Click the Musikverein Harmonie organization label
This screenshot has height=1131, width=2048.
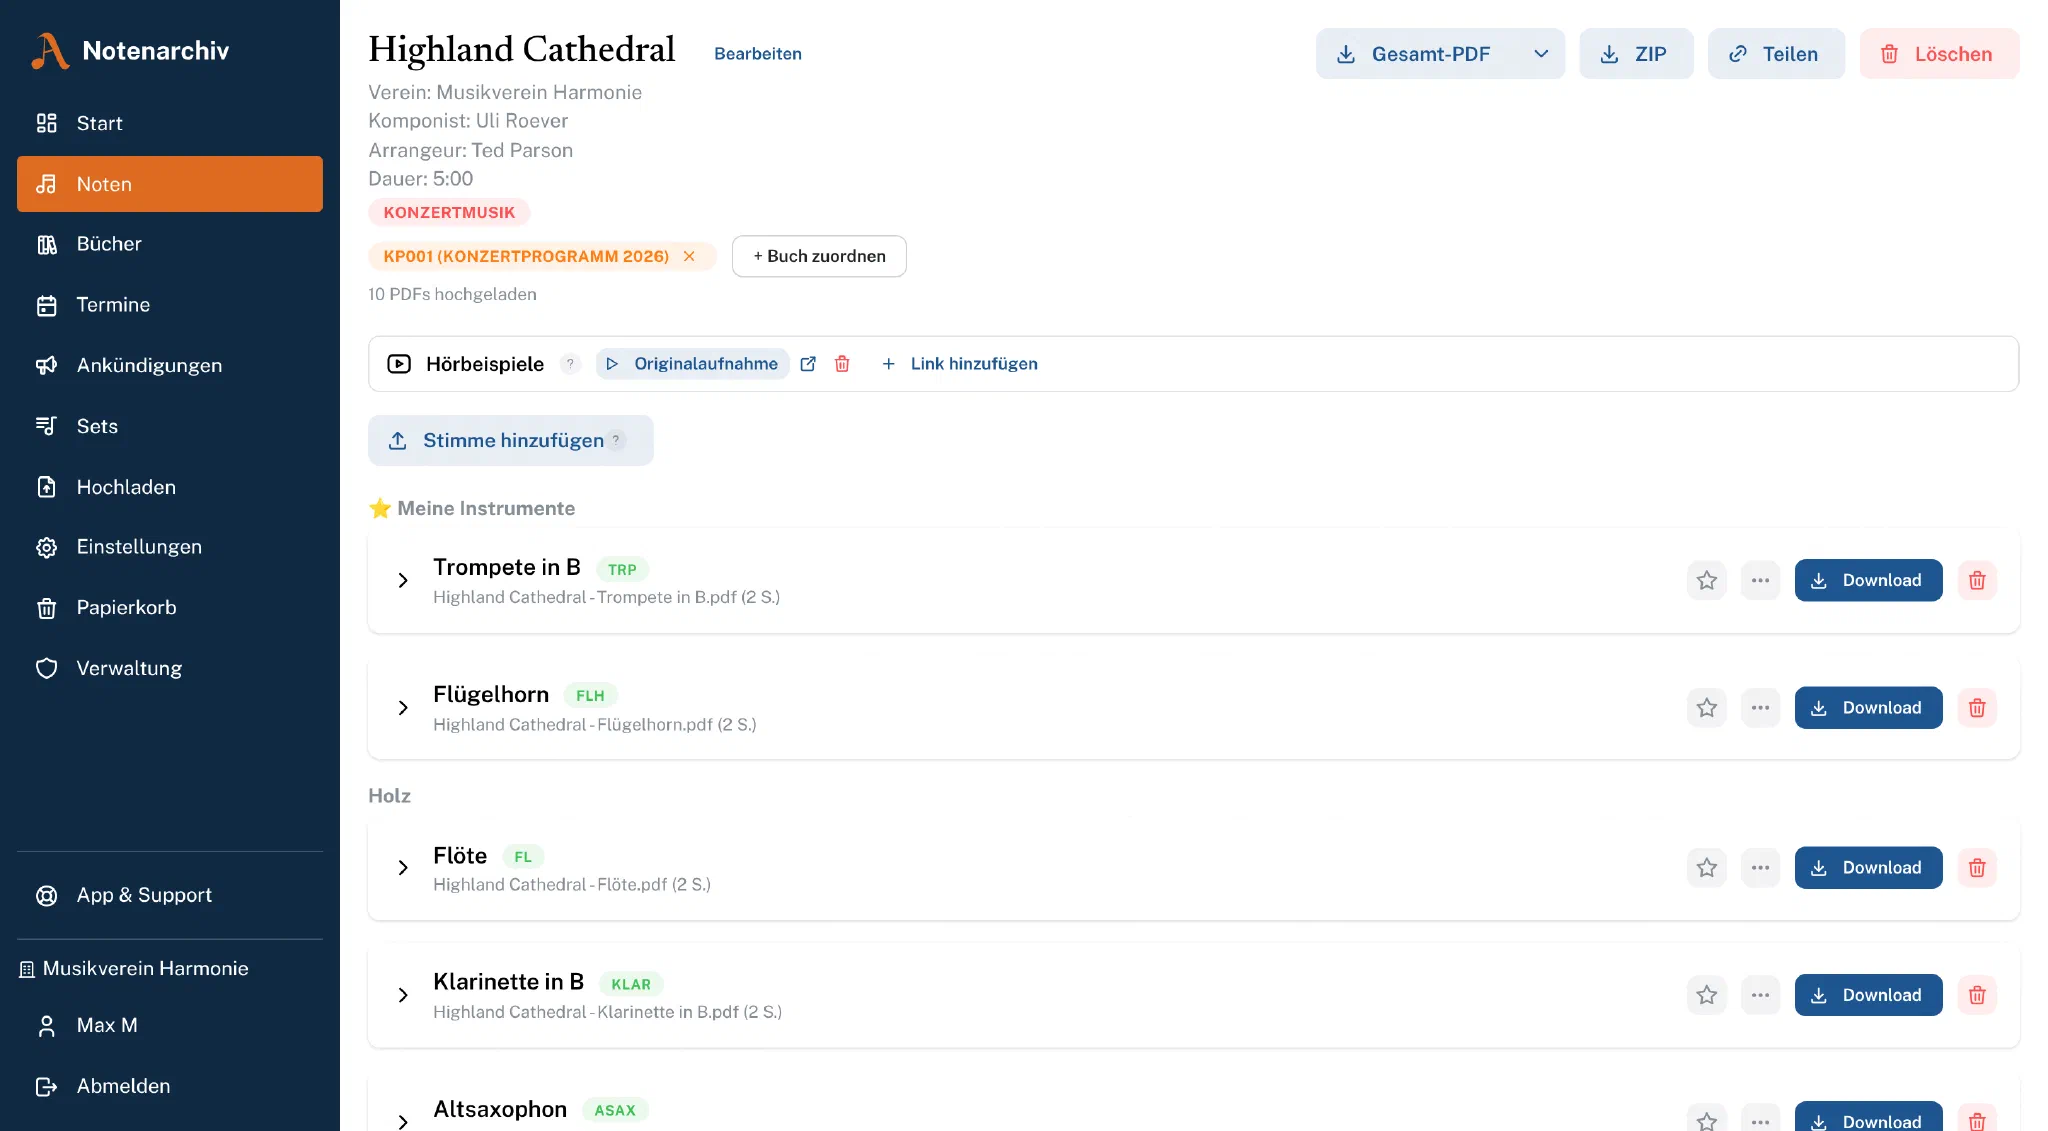point(135,968)
